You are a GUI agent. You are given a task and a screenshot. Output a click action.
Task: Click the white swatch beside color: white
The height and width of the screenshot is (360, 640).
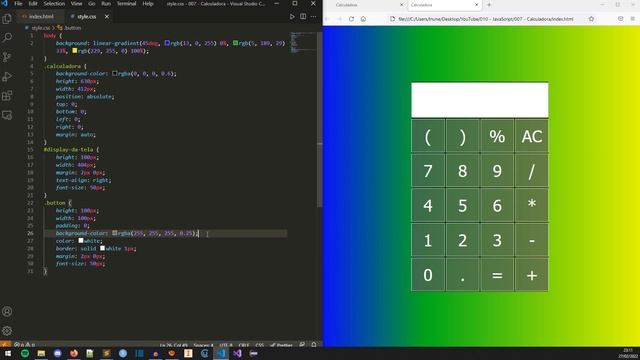pyautogui.click(x=81, y=241)
